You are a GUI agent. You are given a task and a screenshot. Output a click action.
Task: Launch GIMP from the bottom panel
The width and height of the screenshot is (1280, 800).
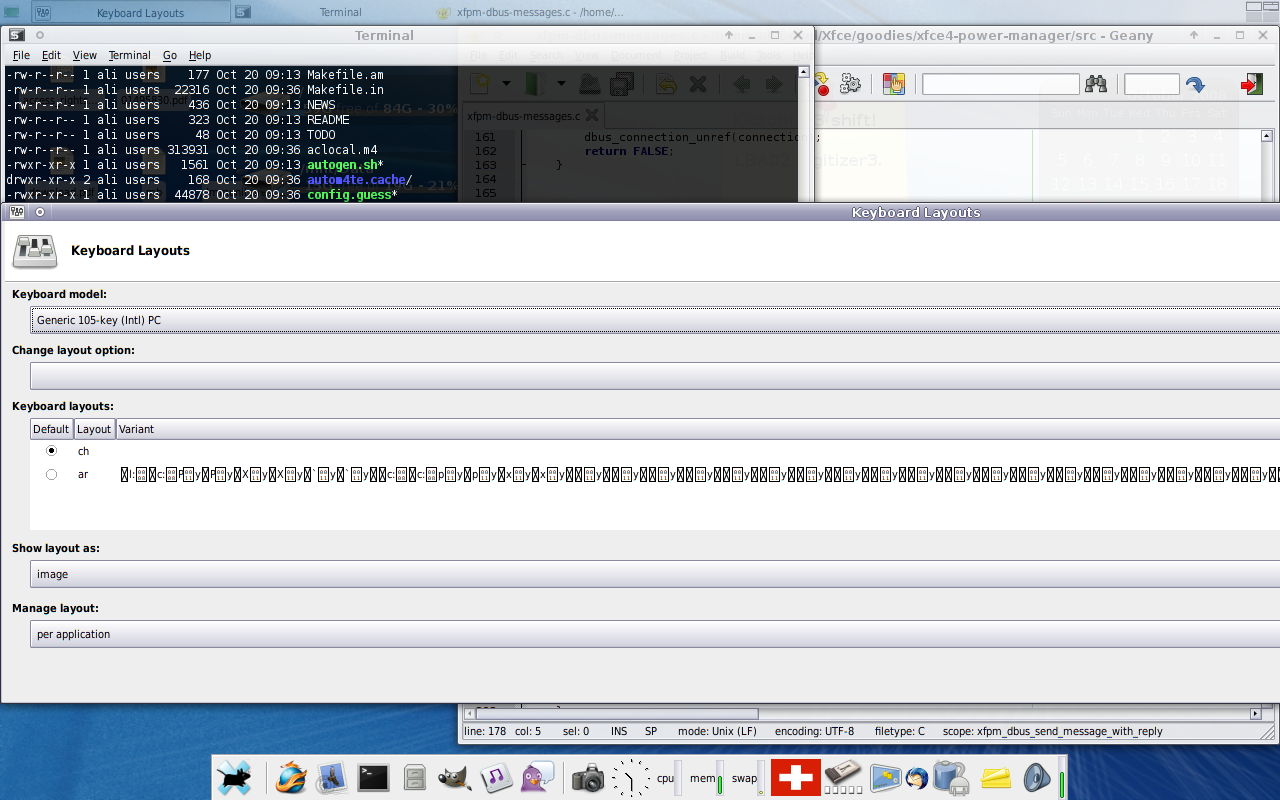tap(455, 777)
